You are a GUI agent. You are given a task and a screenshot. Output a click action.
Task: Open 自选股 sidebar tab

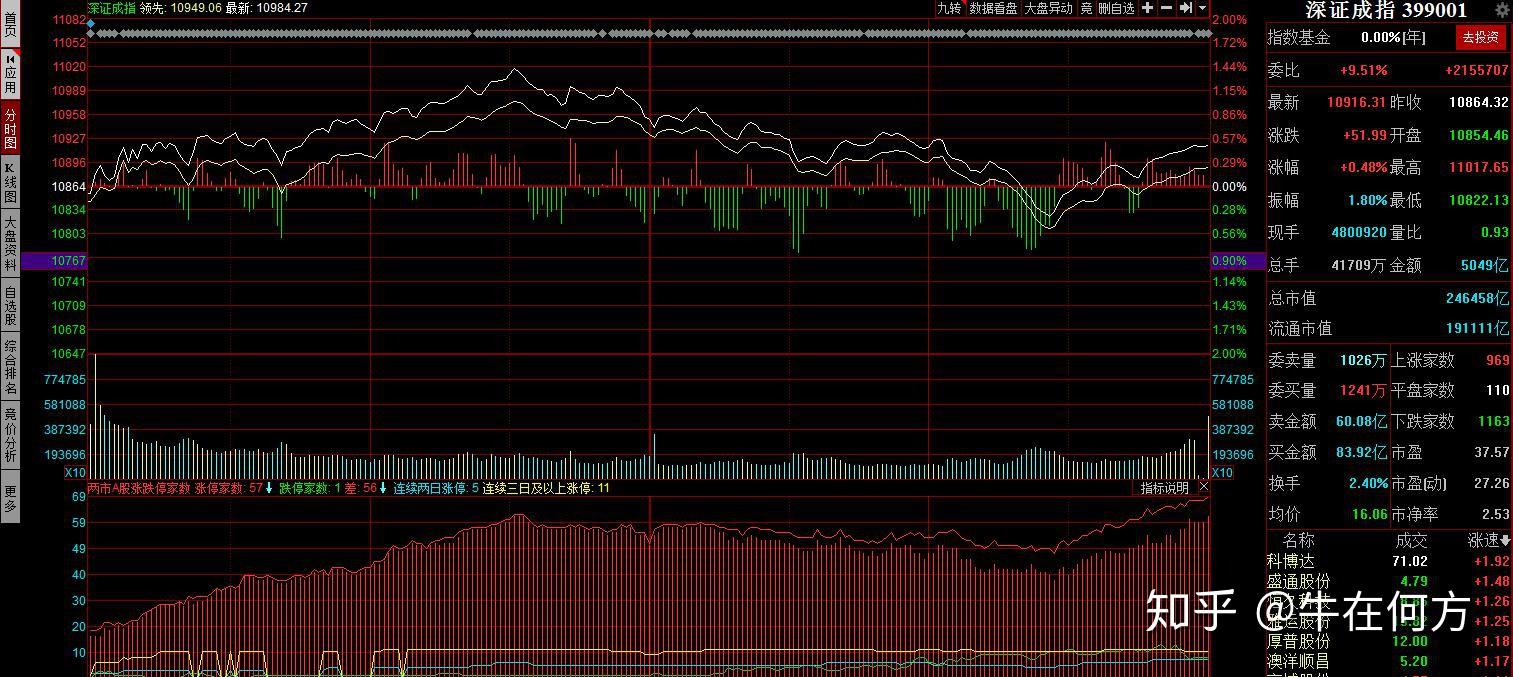coord(10,306)
